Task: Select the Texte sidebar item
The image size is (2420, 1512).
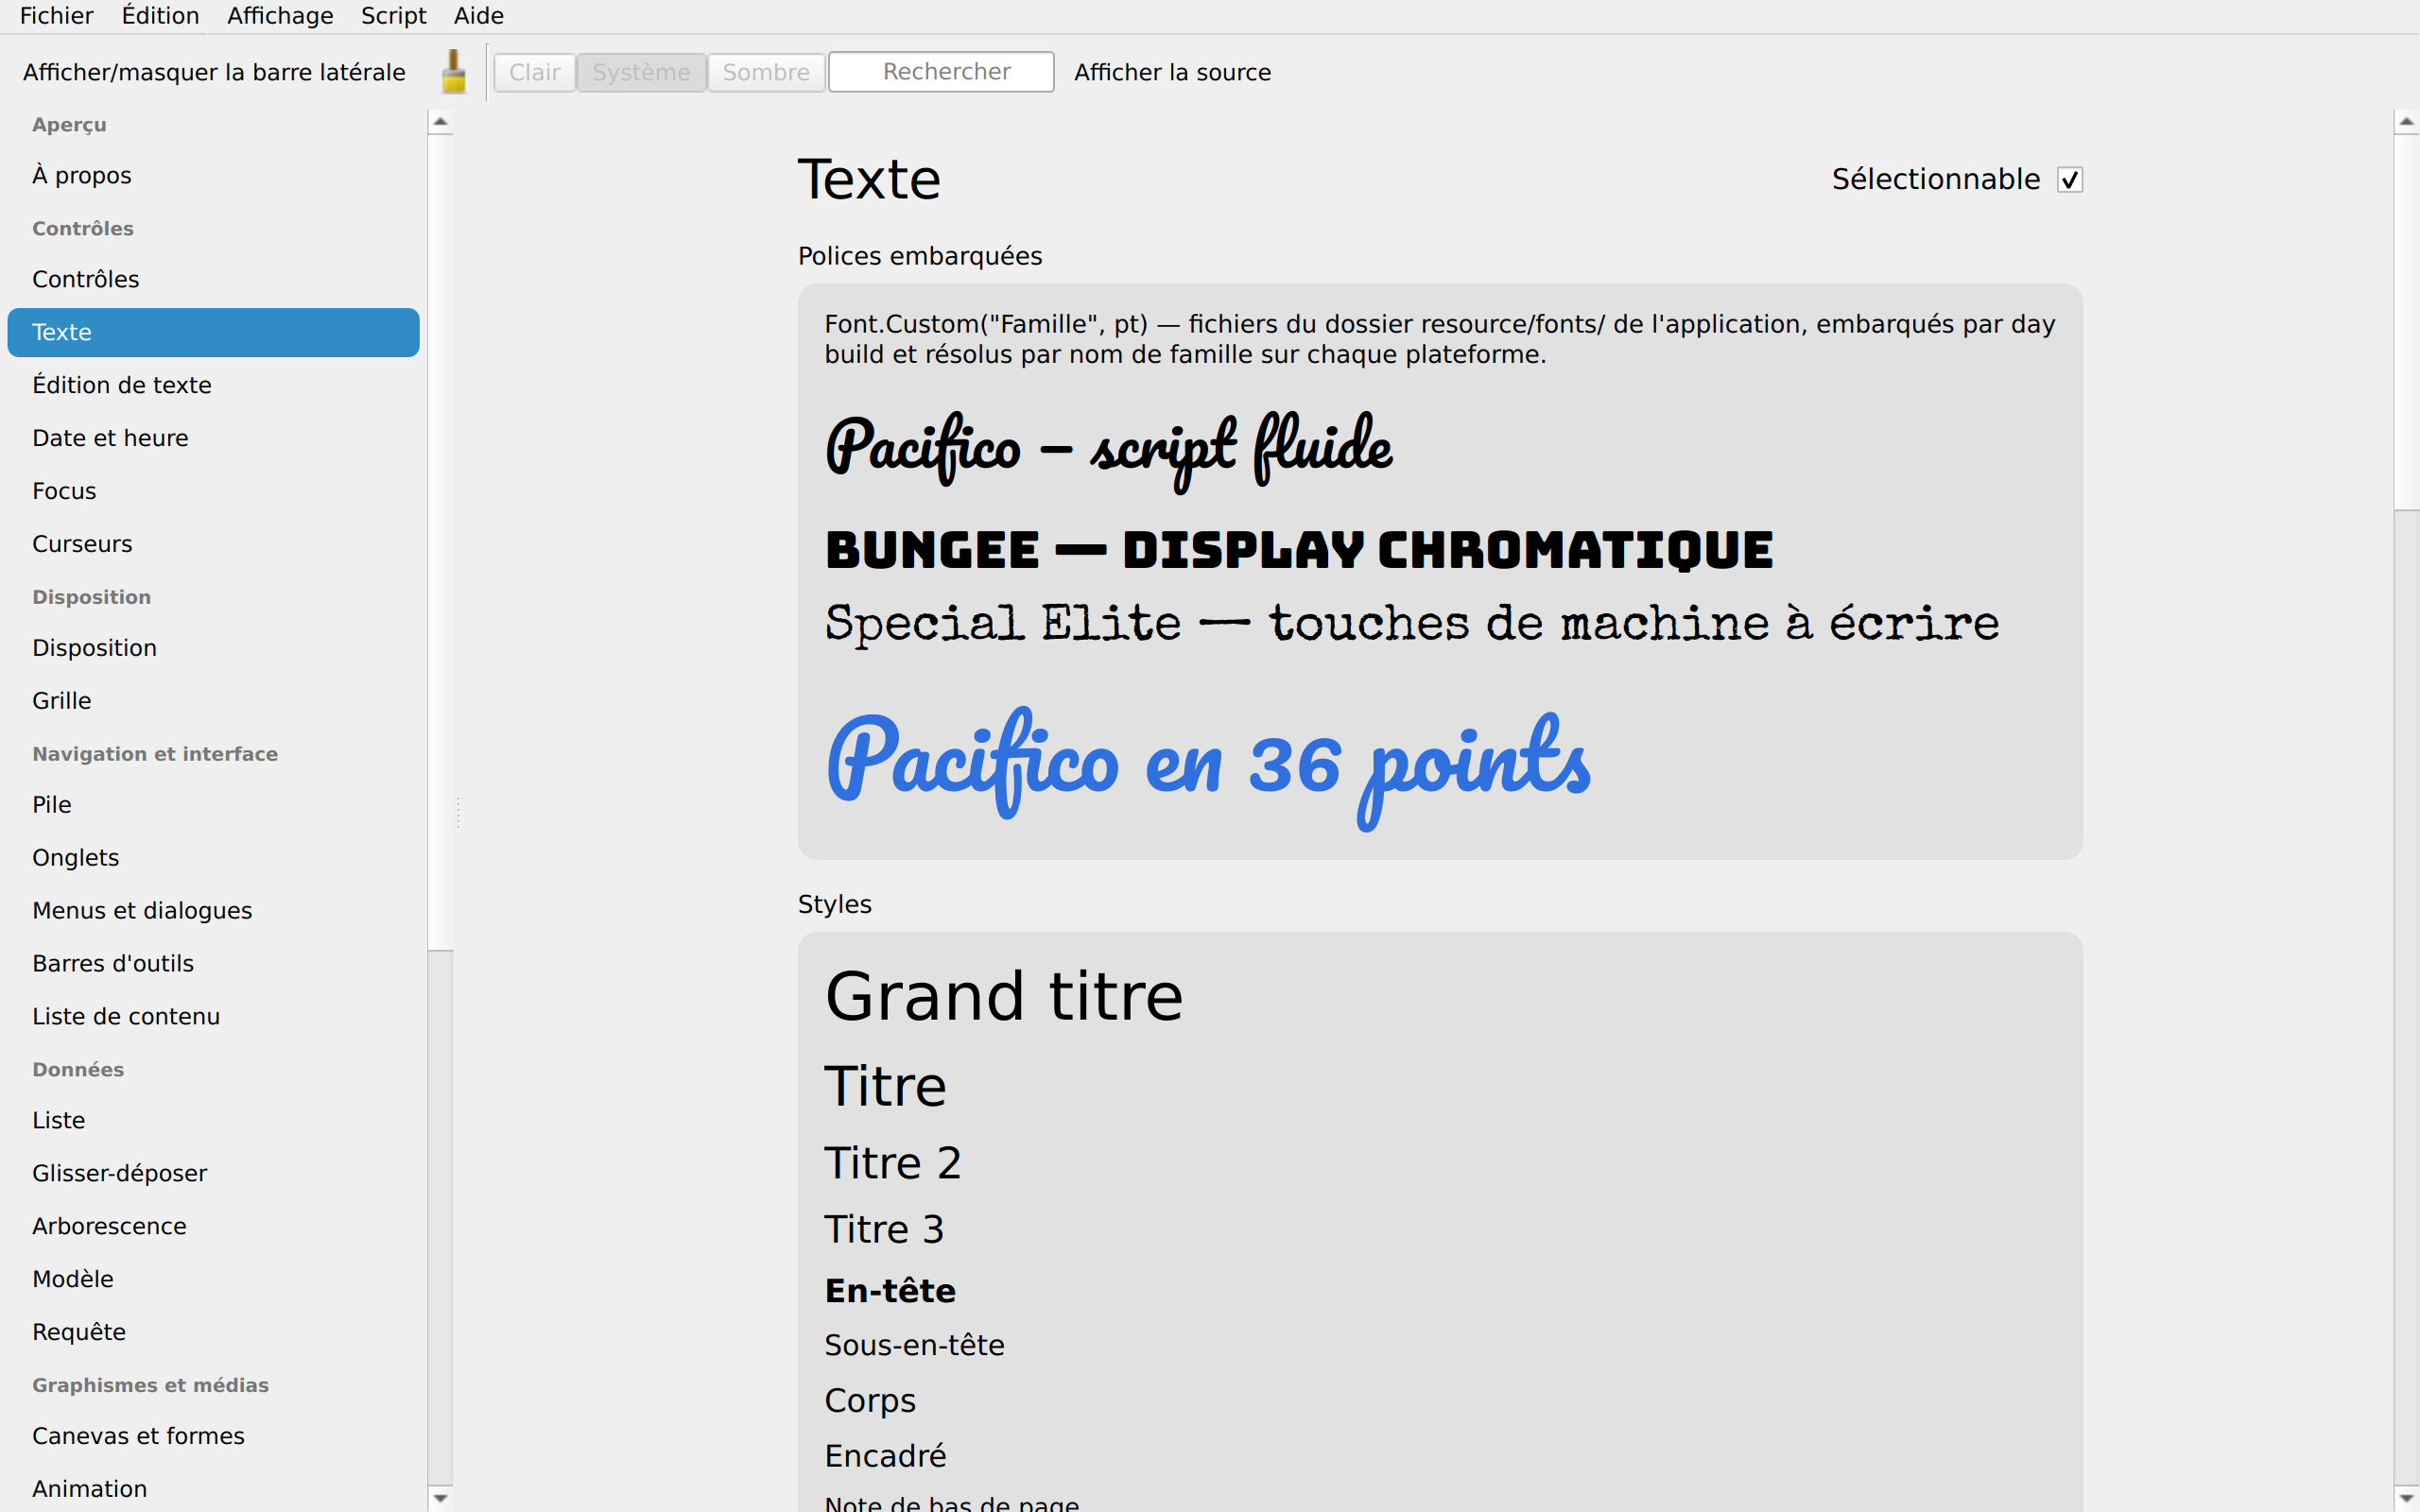Action: pos(213,332)
